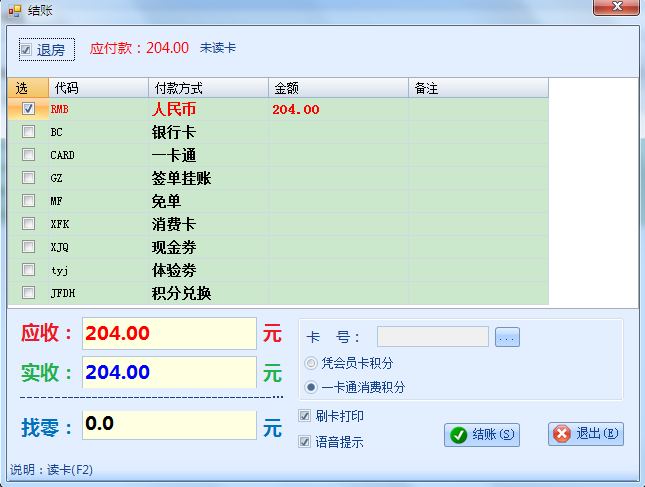Click the 未读卡 status text

coord(218,48)
